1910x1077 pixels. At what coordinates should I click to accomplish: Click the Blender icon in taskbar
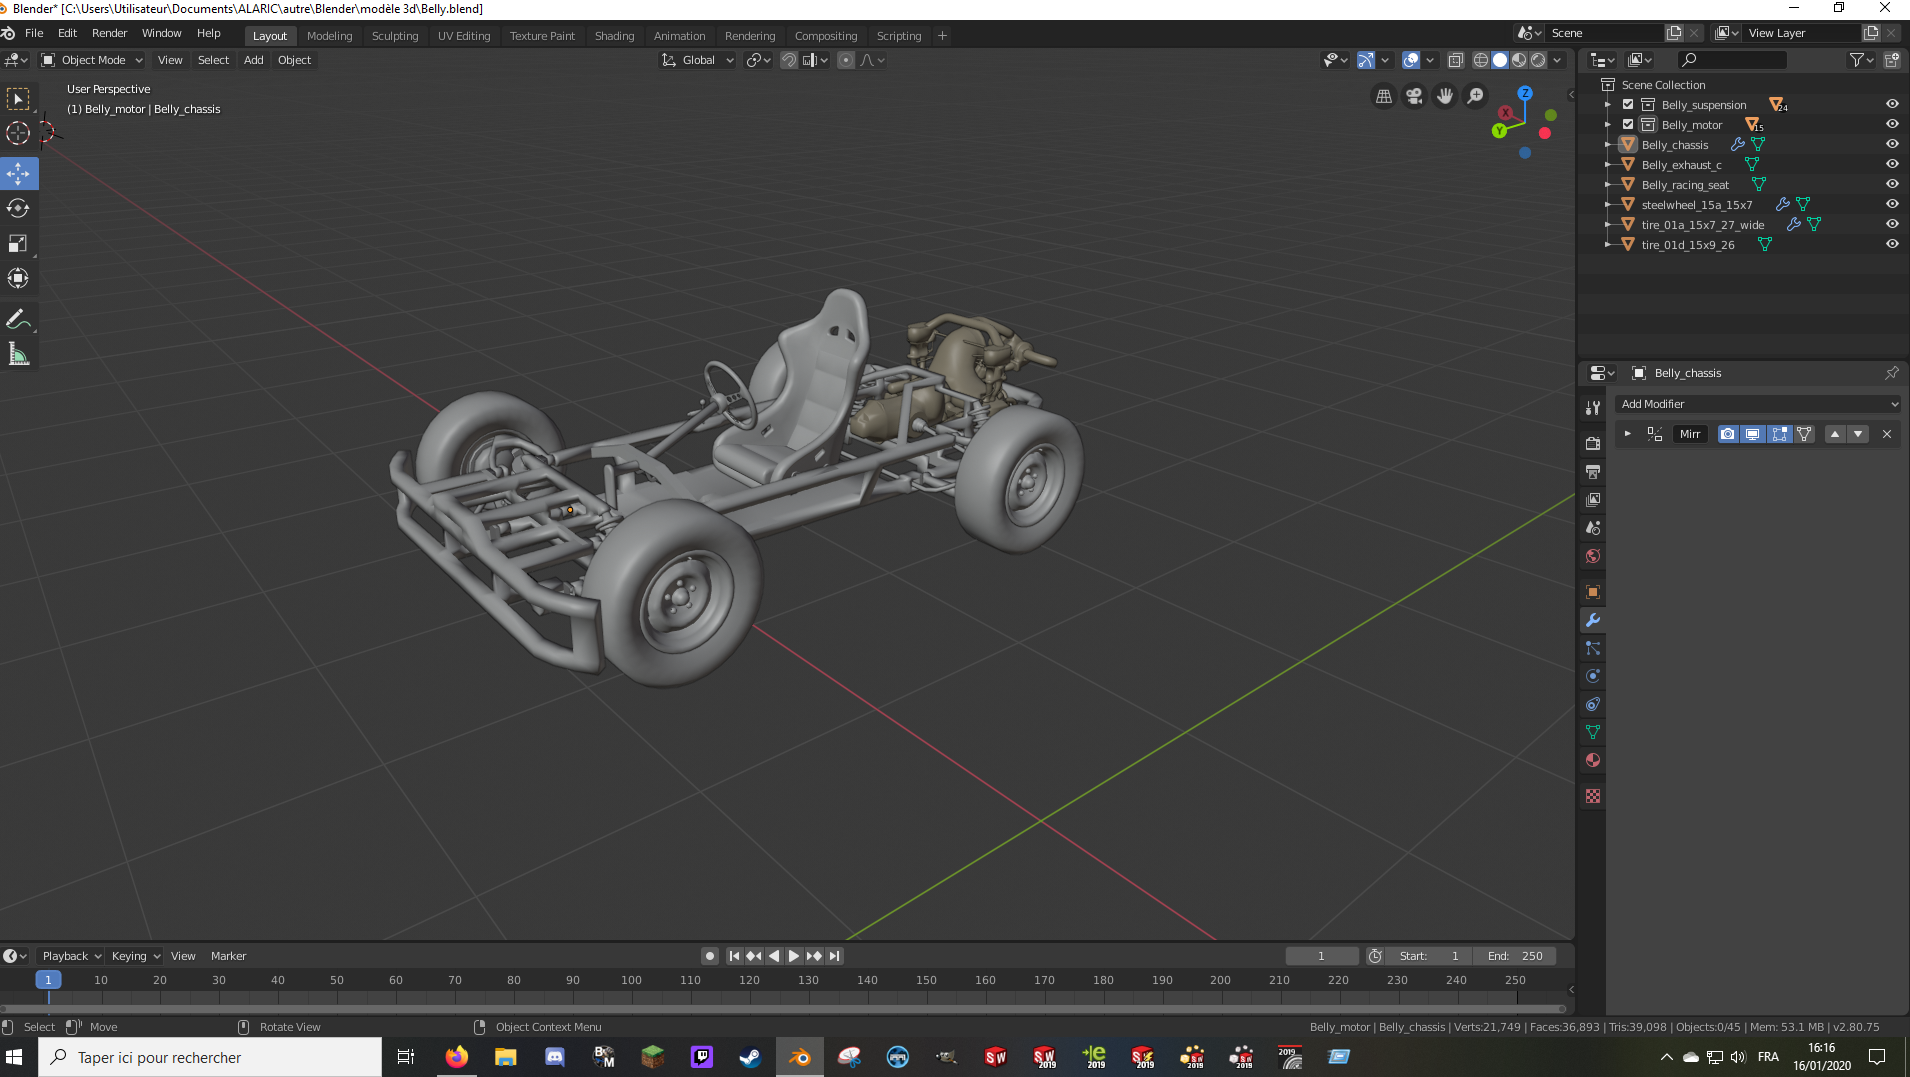[x=799, y=1057]
